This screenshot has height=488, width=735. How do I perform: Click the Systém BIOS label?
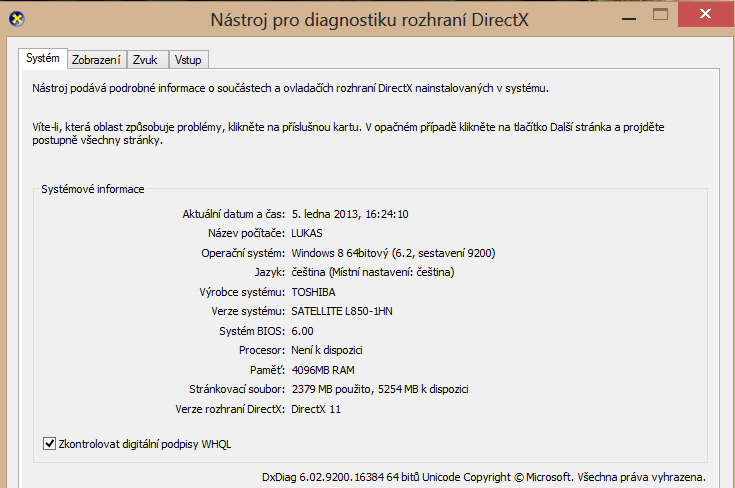tap(252, 331)
